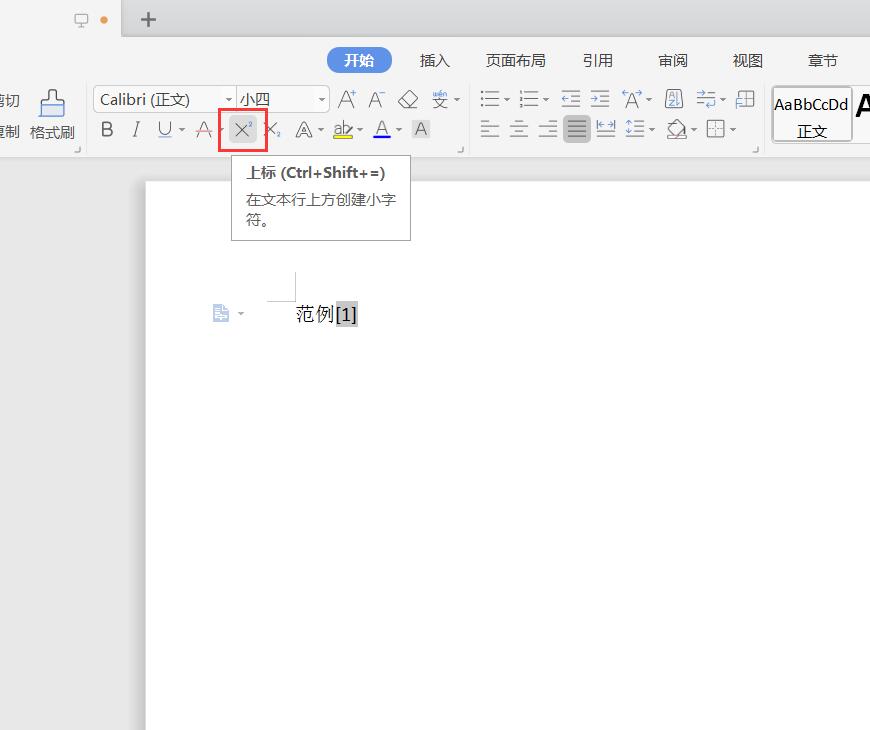Toggle italic formatting
Image resolution: width=870 pixels, height=730 pixels.
coord(136,129)
